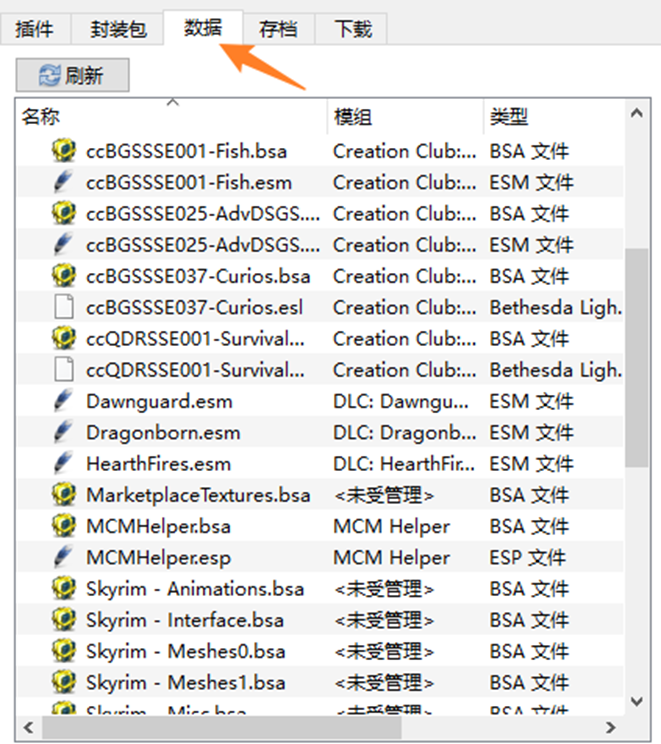Click the quill icon beside MCMHelper.esp
The height and width of the screenshot is (744, 661).
pos(64,557)
